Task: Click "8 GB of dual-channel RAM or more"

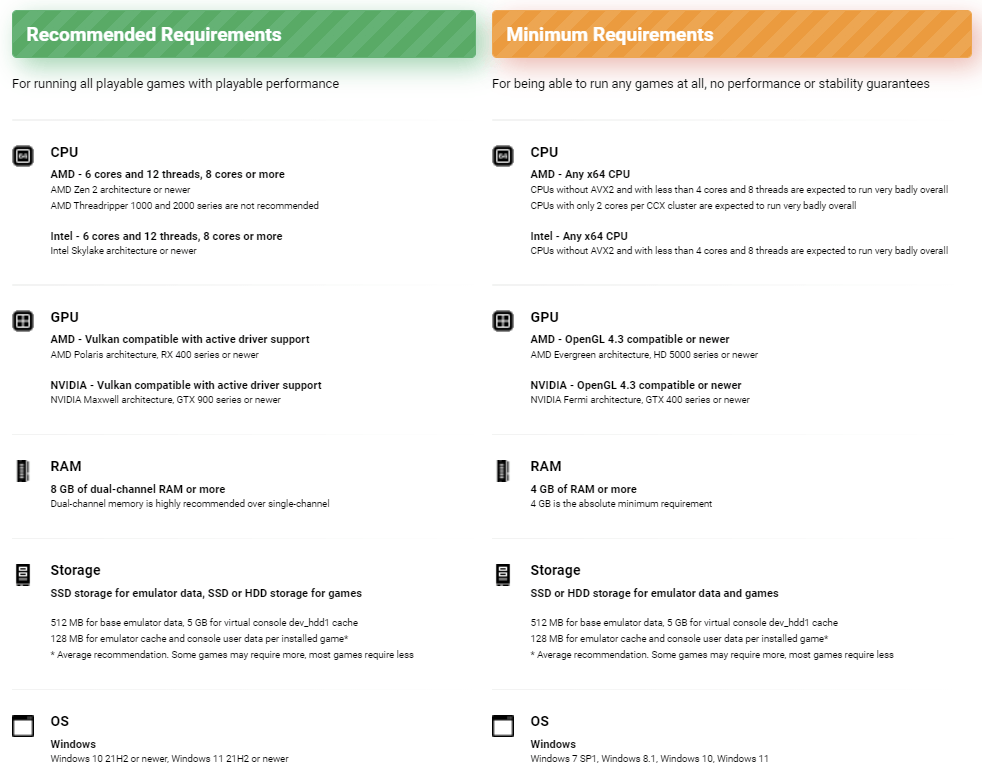Action: coord(138,489)
